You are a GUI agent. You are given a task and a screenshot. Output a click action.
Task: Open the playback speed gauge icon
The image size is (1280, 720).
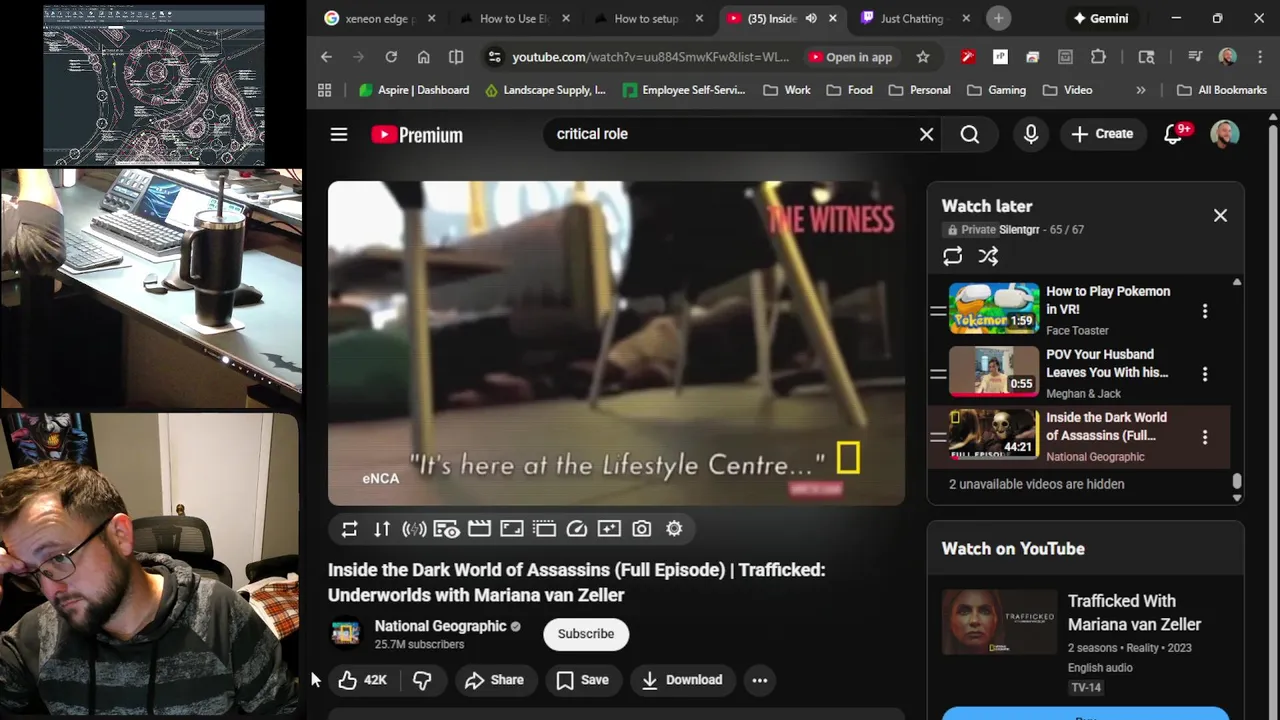click(577, 529)
